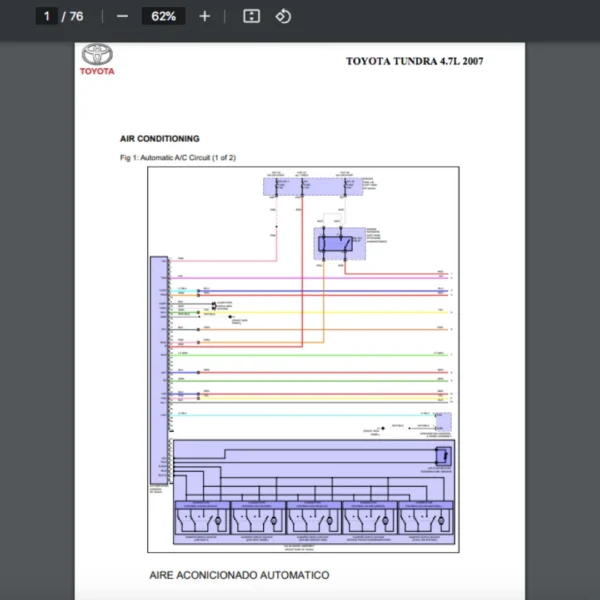Click the middle damper servo switch module
The height and width of the screenshot is (600, 600).
click(313, 518)
